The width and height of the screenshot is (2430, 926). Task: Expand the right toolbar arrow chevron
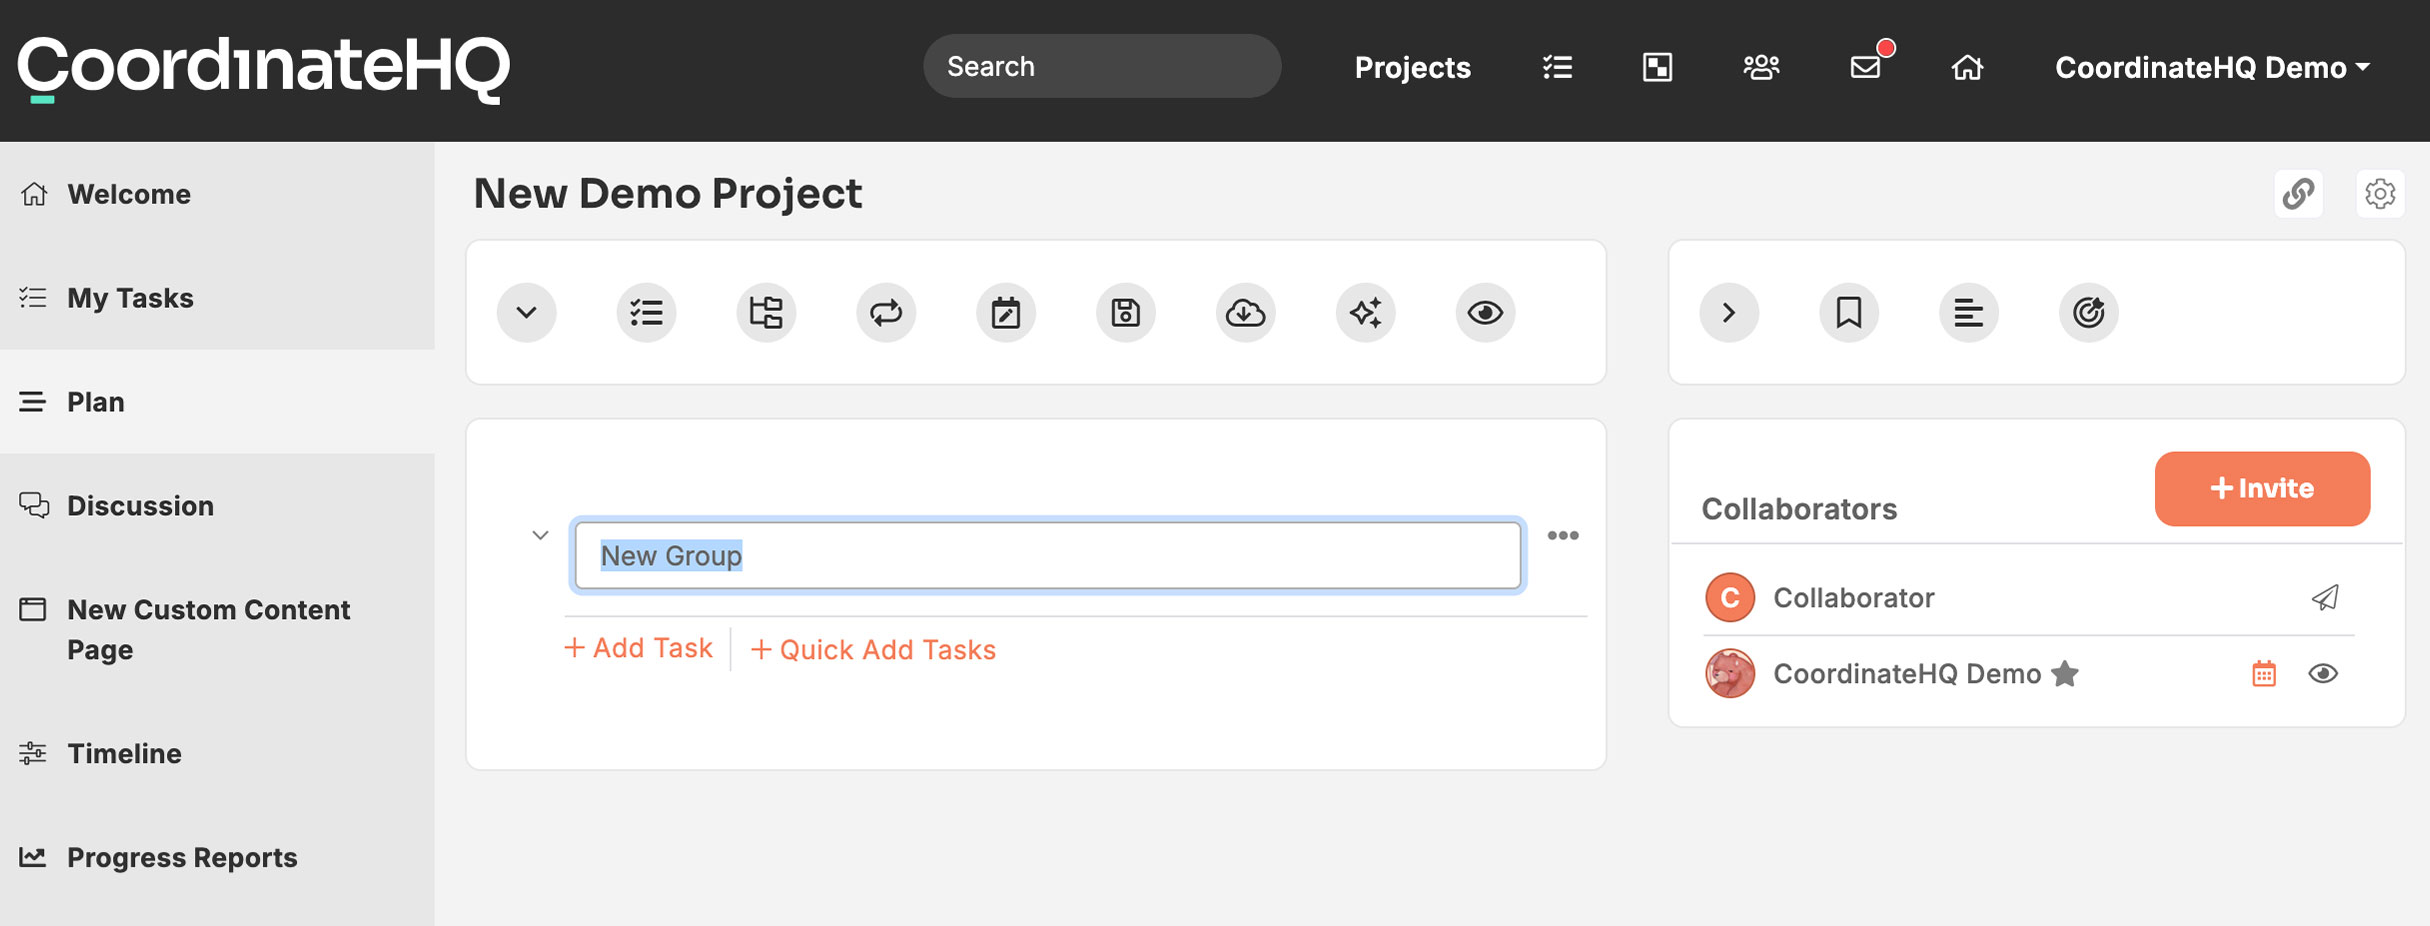click(1729, 313)
